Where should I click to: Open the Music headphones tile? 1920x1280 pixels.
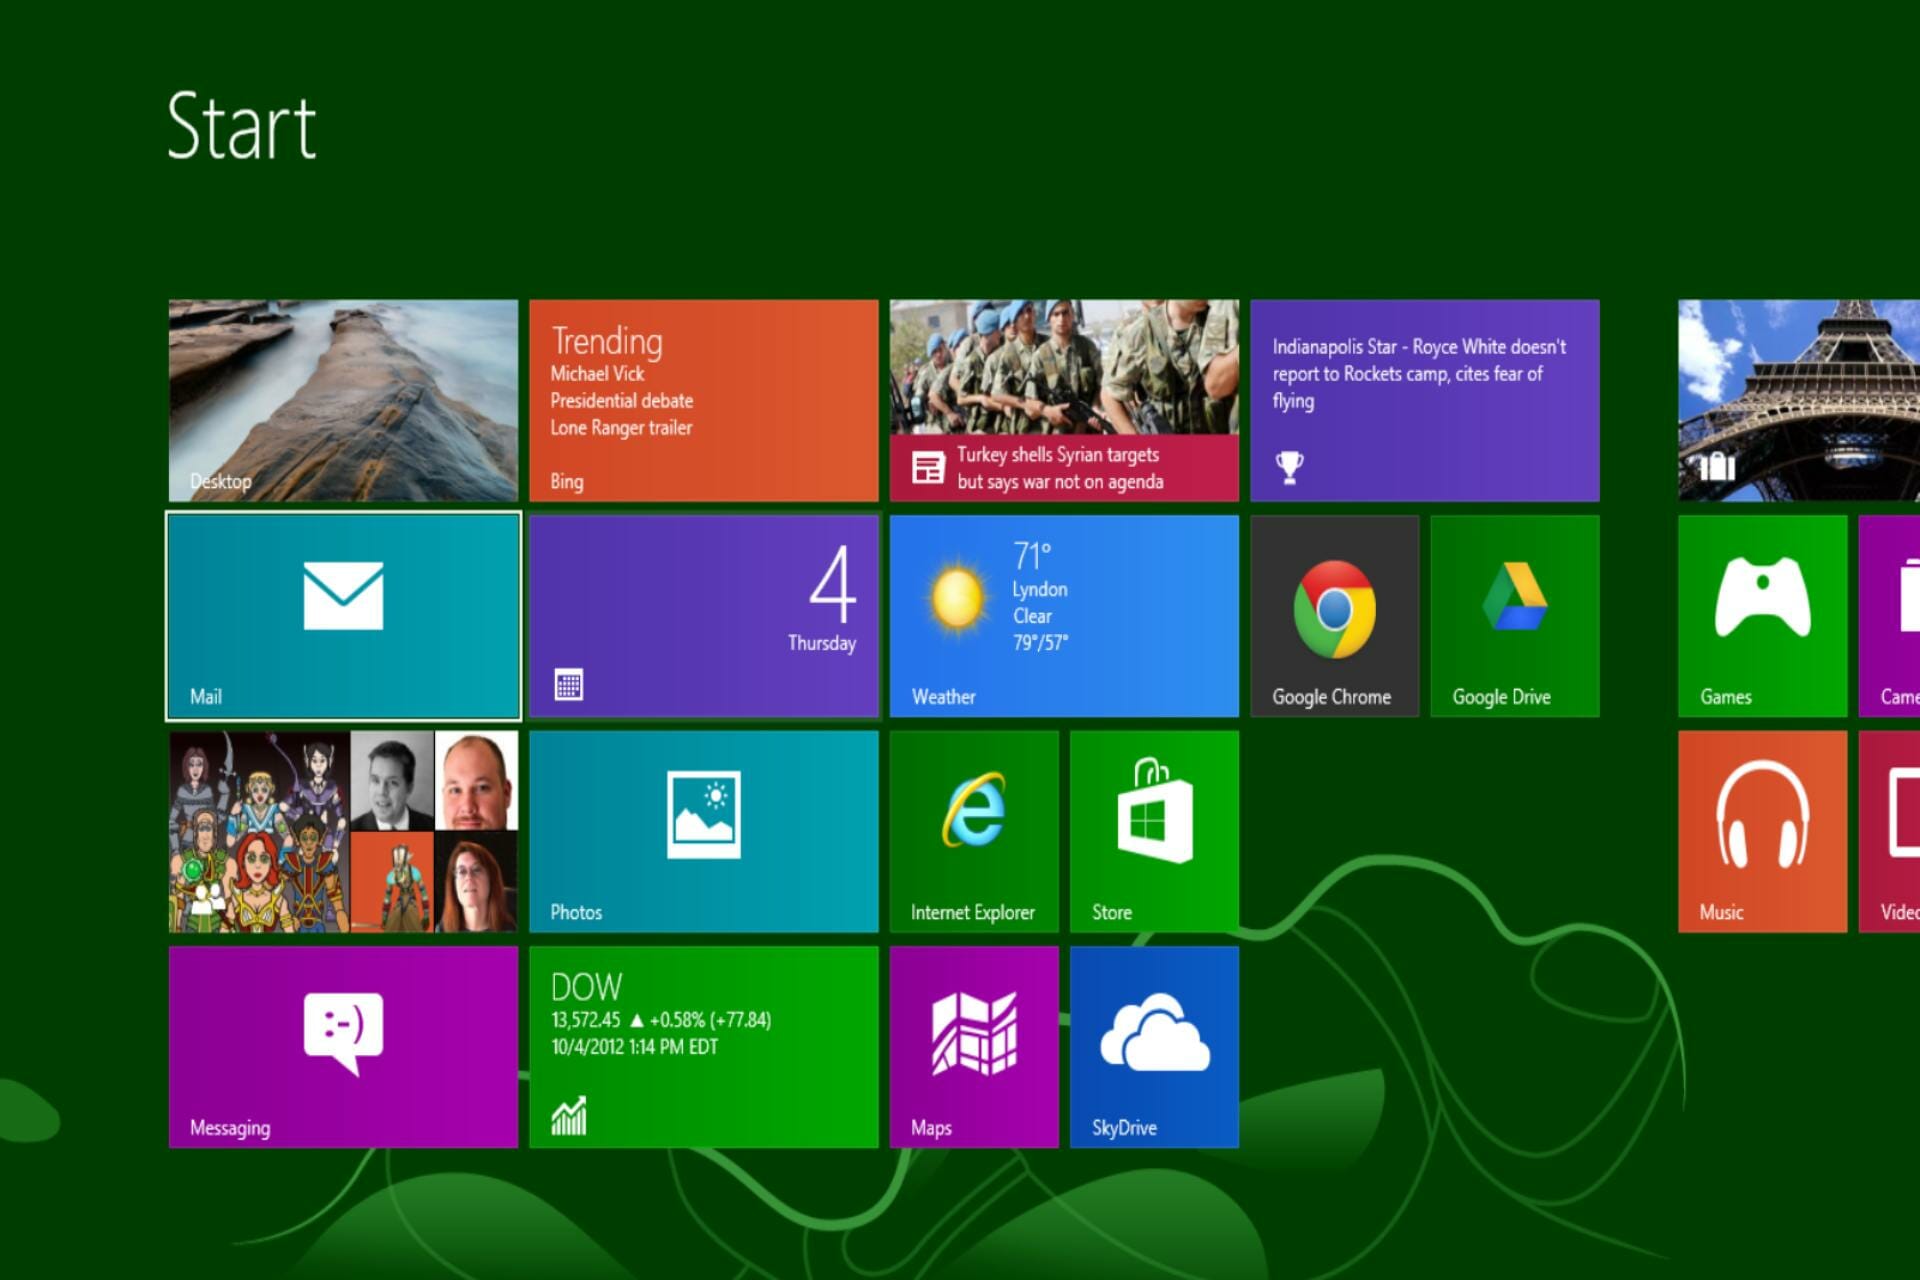coord(1762,831)
